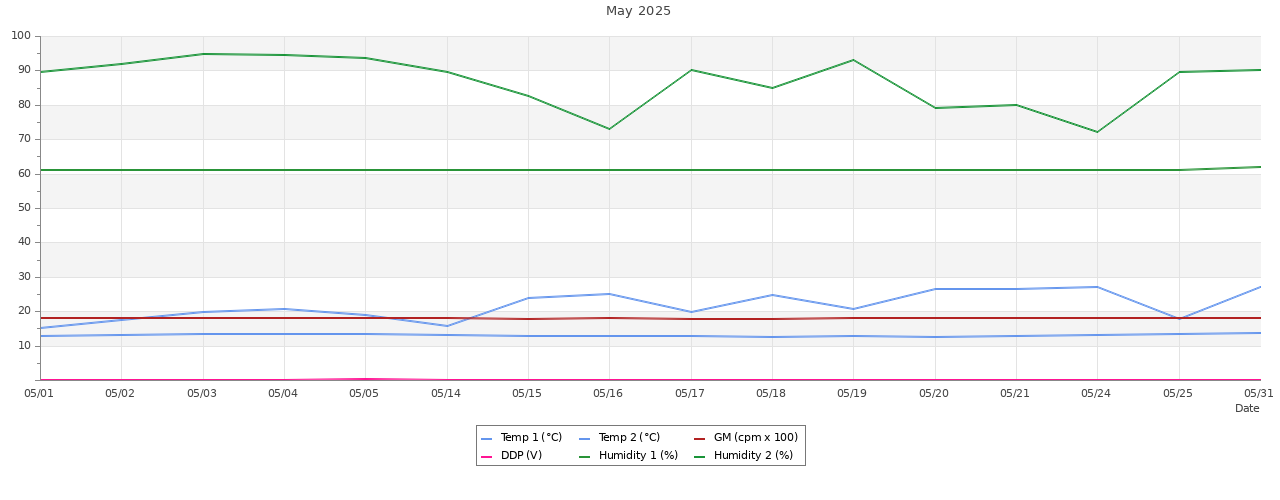The width and height of the screenshot is (1280, 500).
Task: Click the 05/01 x-axis date label
Action: (x=39, y=393)
